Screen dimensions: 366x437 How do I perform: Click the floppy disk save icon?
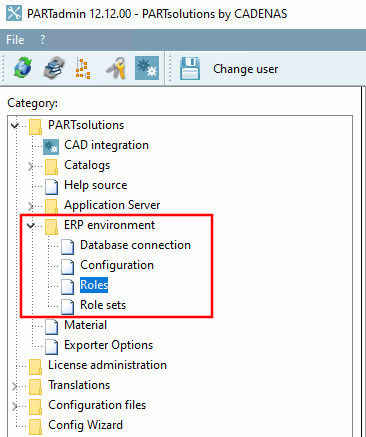pos(190,68)
